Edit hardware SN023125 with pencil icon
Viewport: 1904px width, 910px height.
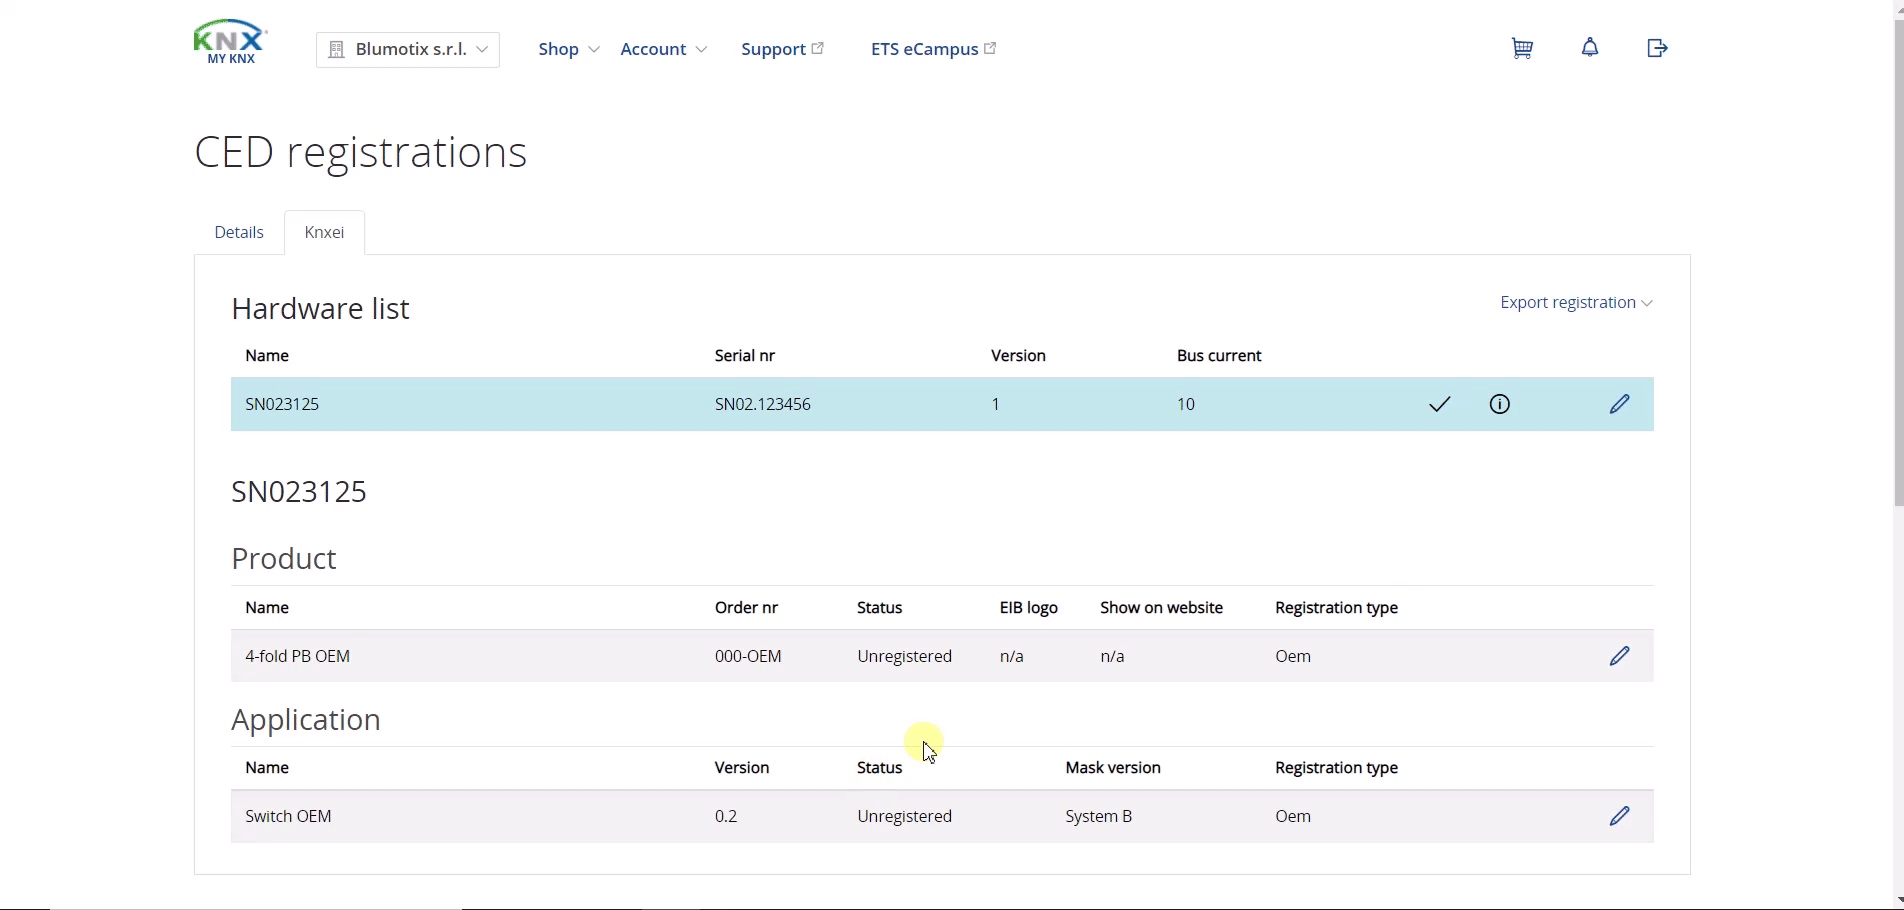[x=1620, y=404]
